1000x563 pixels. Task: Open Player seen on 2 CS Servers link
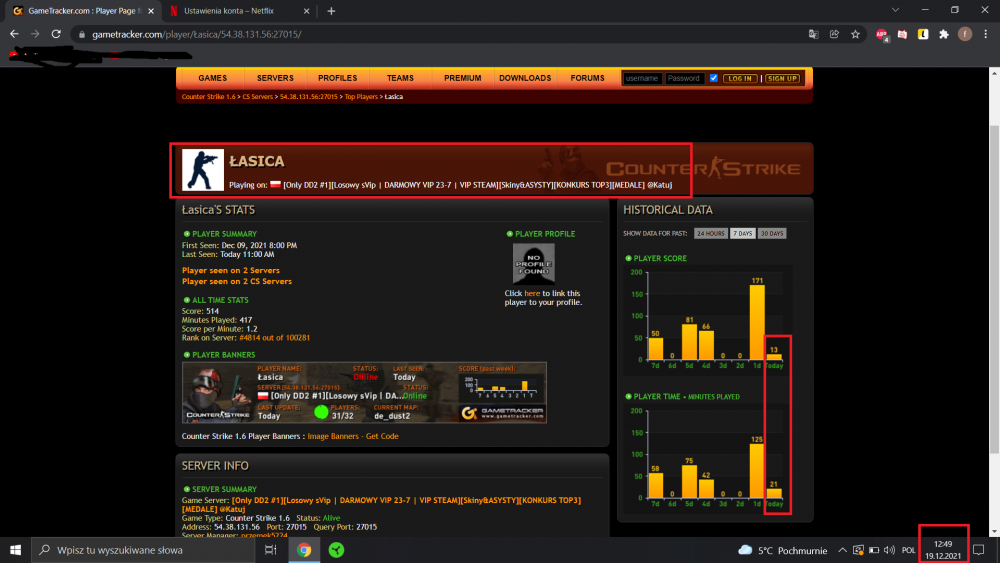point(237,281)
